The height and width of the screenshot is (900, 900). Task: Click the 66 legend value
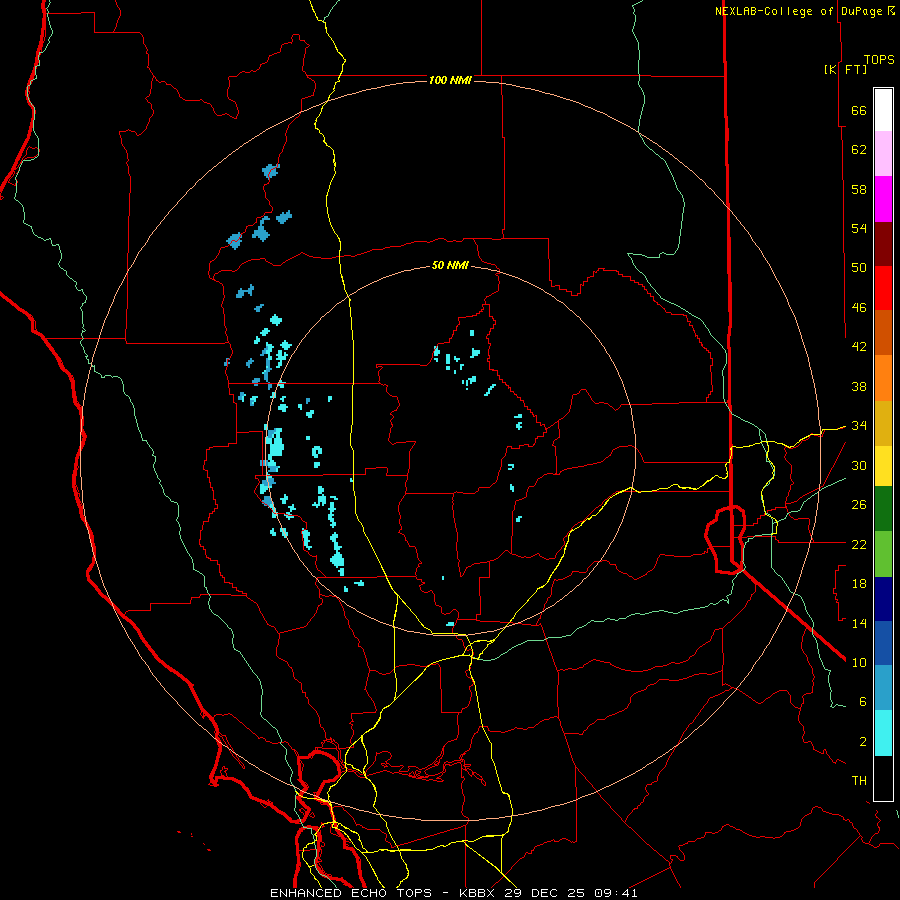859,110
